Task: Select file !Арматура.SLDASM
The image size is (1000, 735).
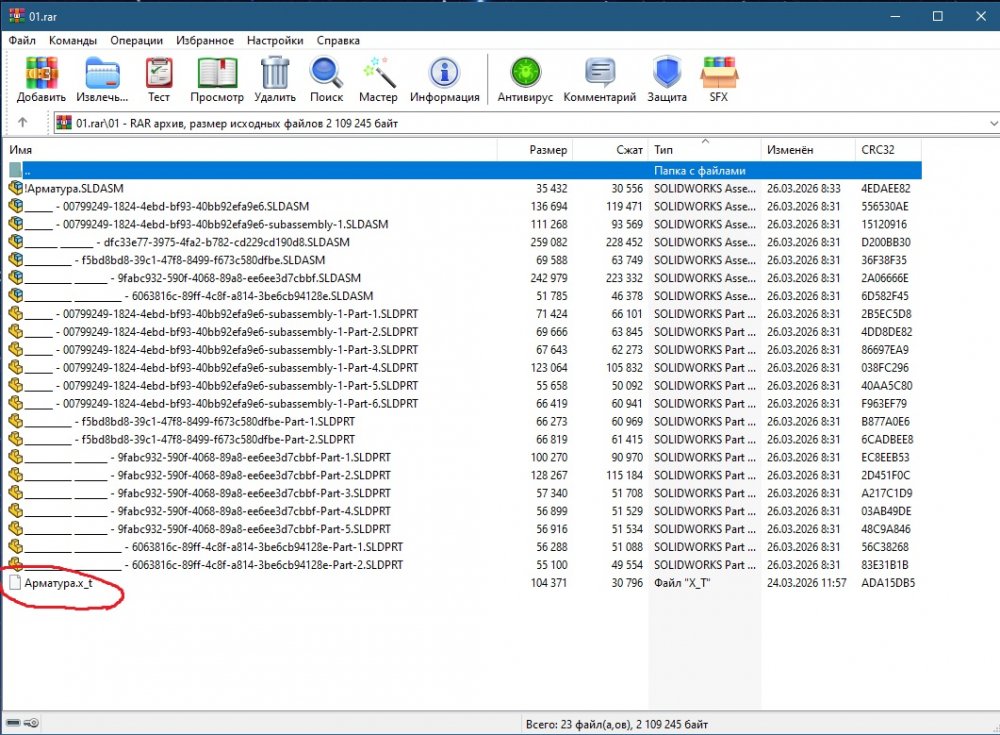Action: pyautogui.click(x=75, y=188)
